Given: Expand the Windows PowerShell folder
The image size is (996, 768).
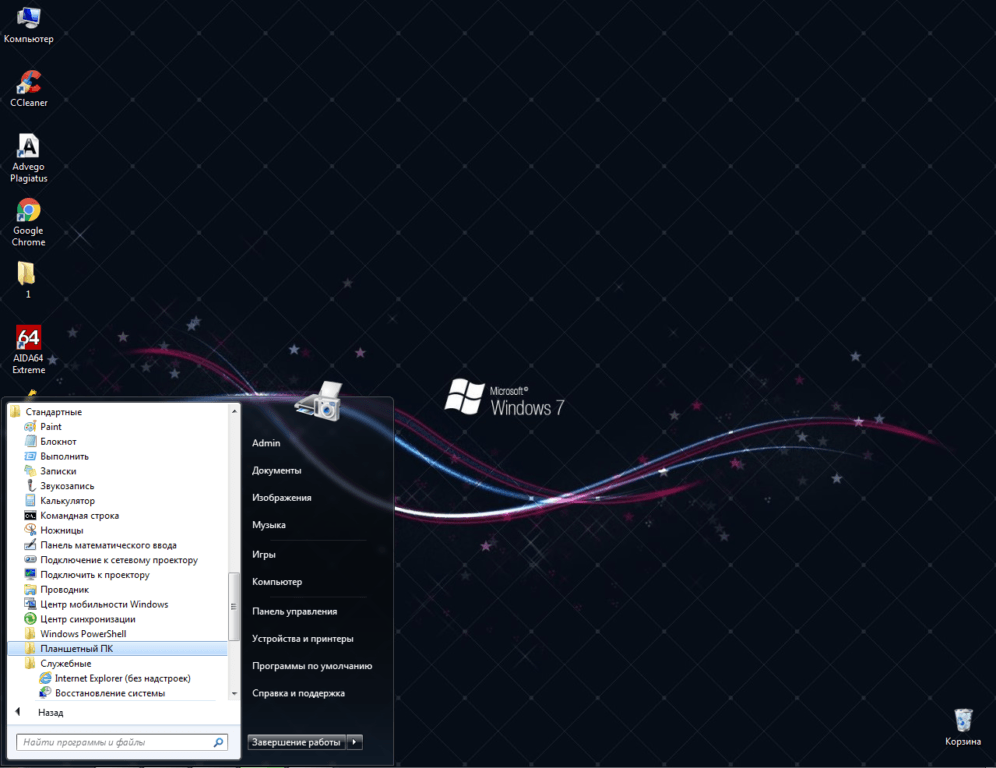Looking at the screenshot, I should click(83, 633).
